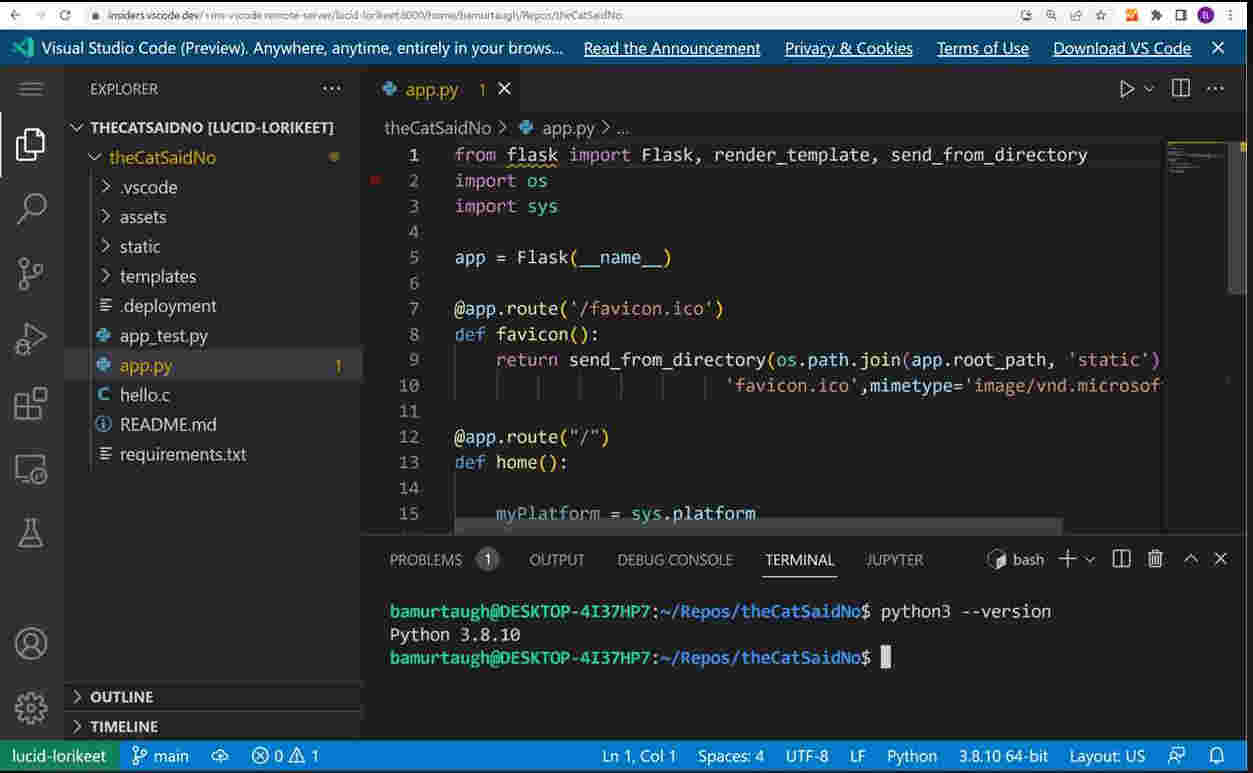Viewport: 1253px width, 773px height.
Task: Expand the OUTLINE section
Action: (212, 697)
